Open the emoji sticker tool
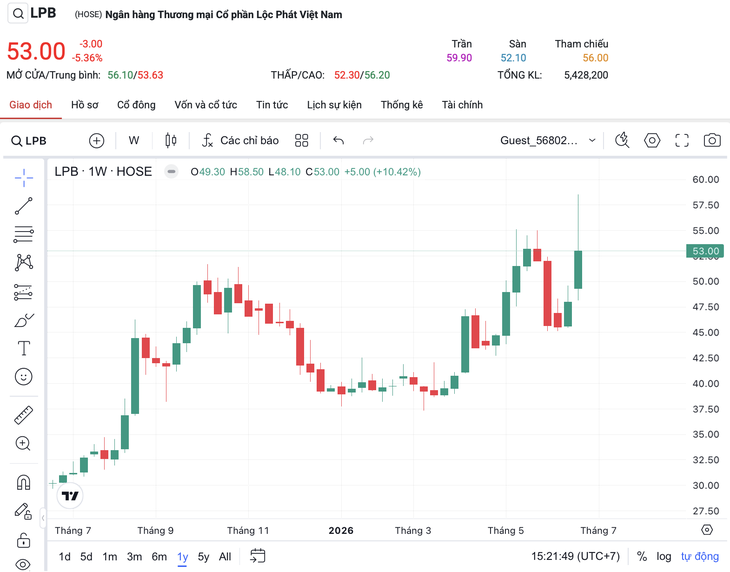This screenshot has width=730, height=572. 23,376
